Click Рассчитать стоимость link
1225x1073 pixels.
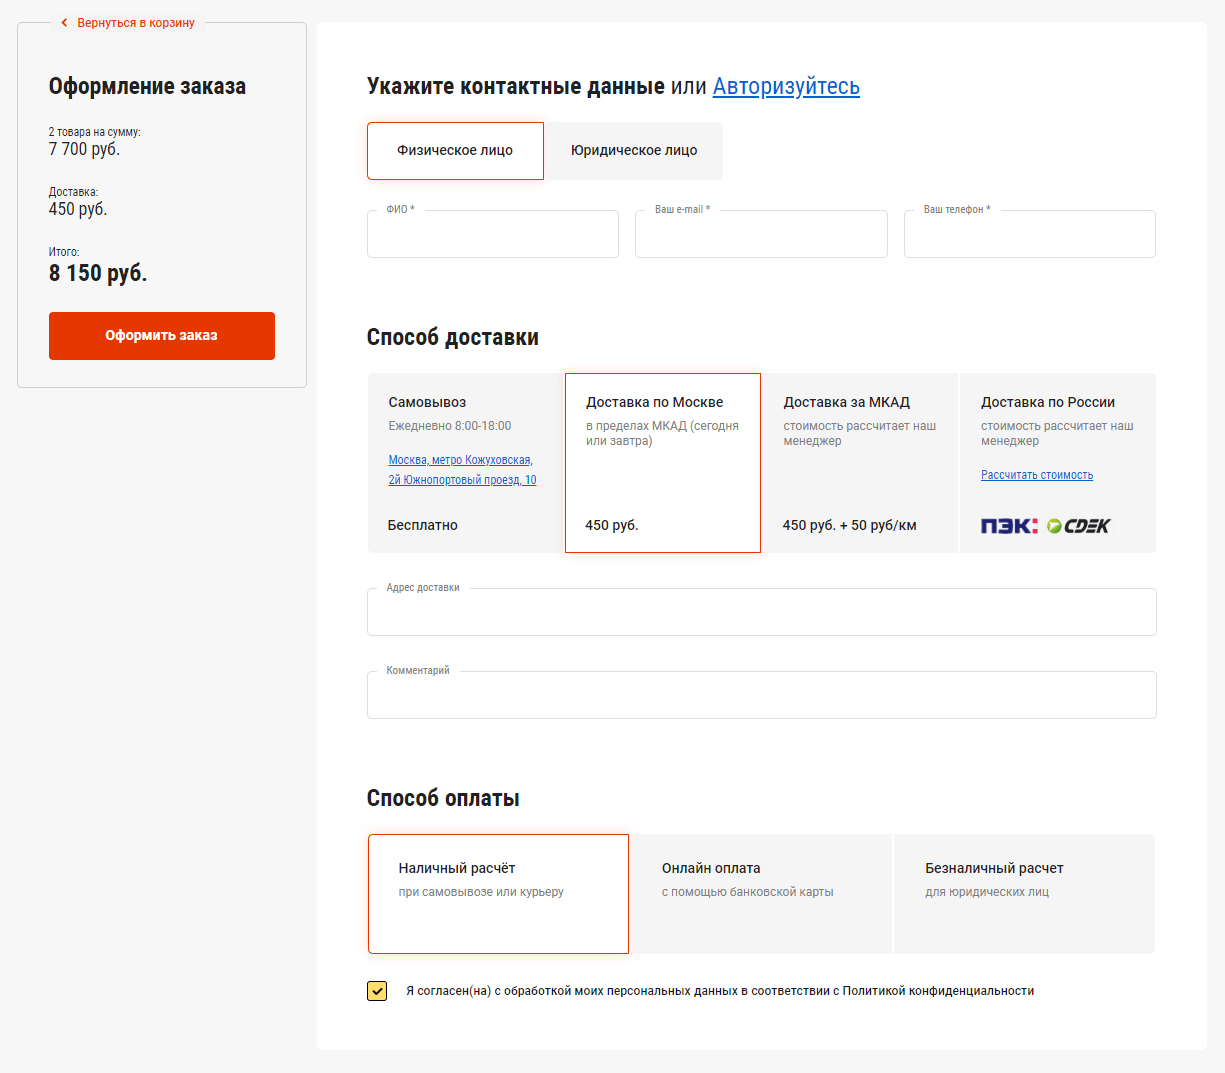point(1037,475)
